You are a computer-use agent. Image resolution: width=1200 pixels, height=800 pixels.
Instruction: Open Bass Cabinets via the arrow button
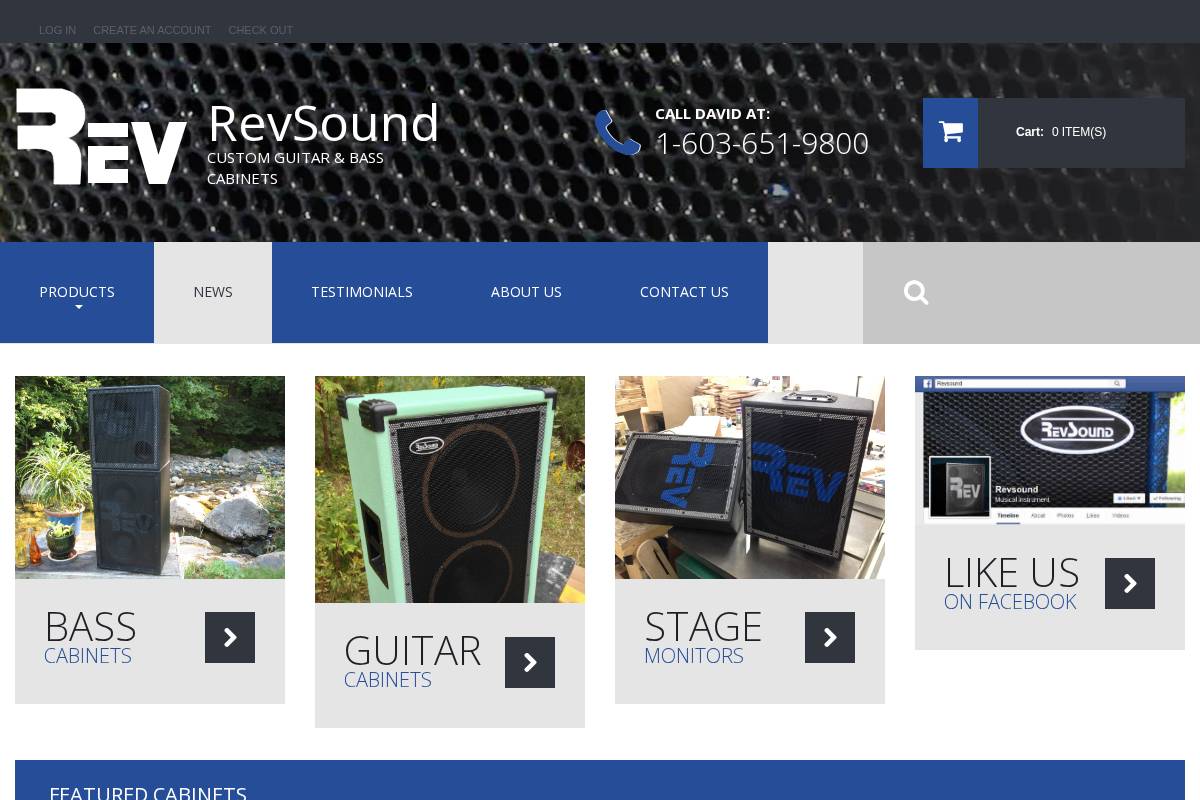(230, 637)
